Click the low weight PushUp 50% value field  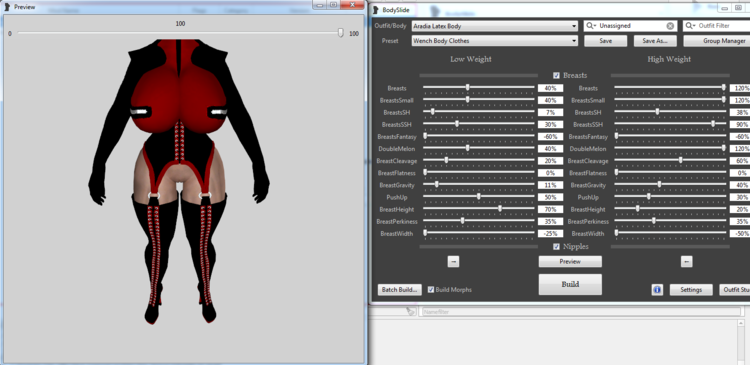(x=551, y=198)
